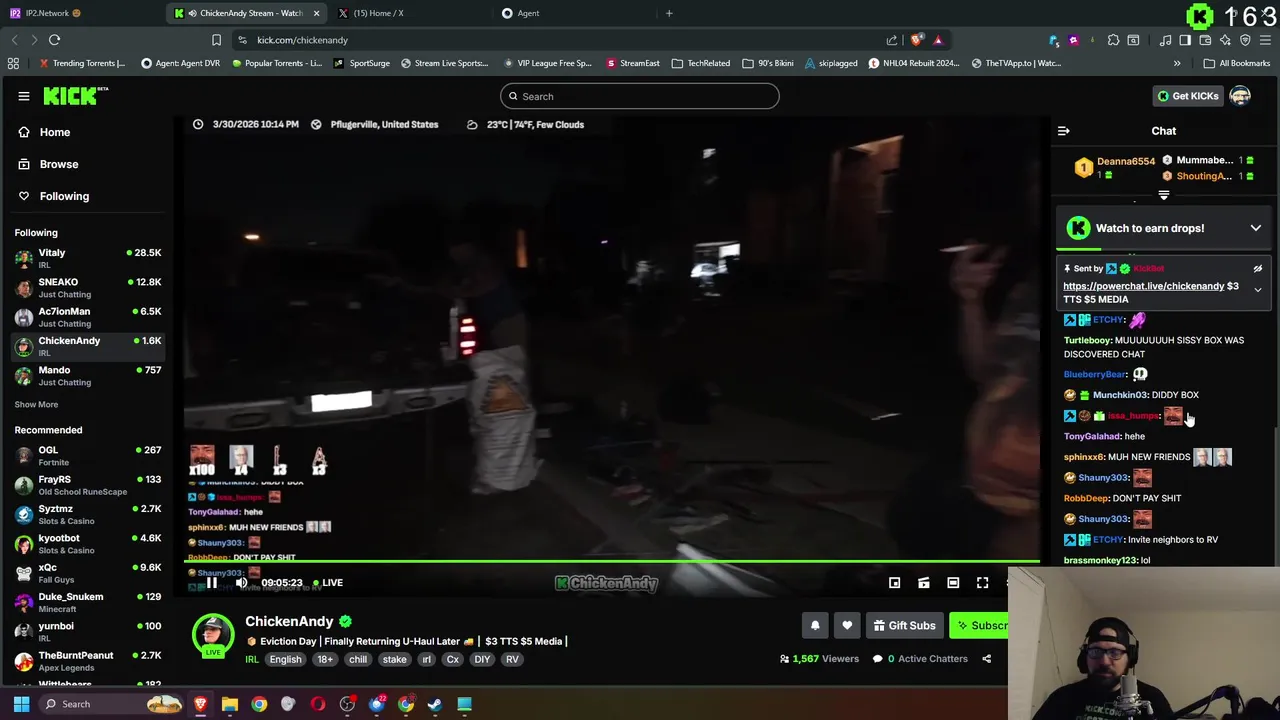Enter fullscreen video mode

(x=982, y=583)
